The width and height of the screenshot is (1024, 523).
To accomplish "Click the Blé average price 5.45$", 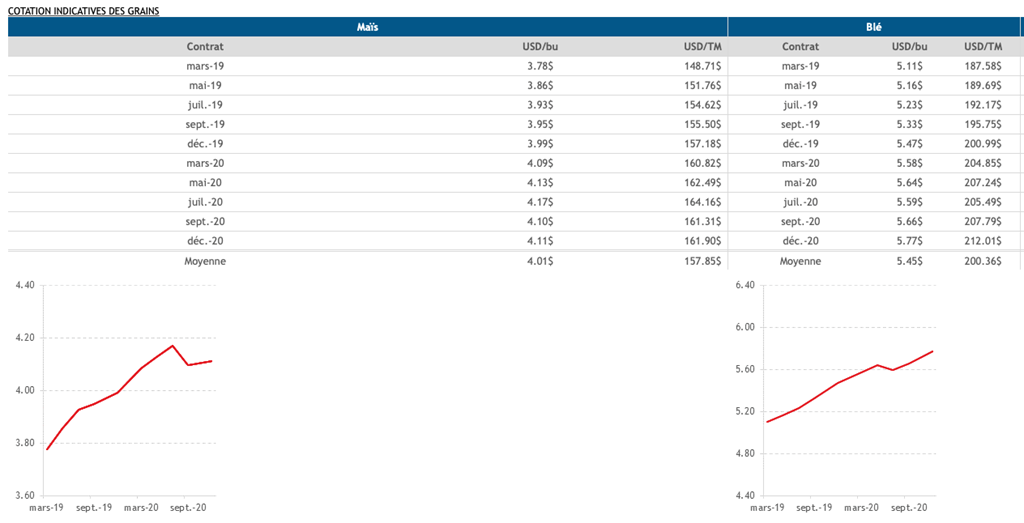I will tap(907, 261).
